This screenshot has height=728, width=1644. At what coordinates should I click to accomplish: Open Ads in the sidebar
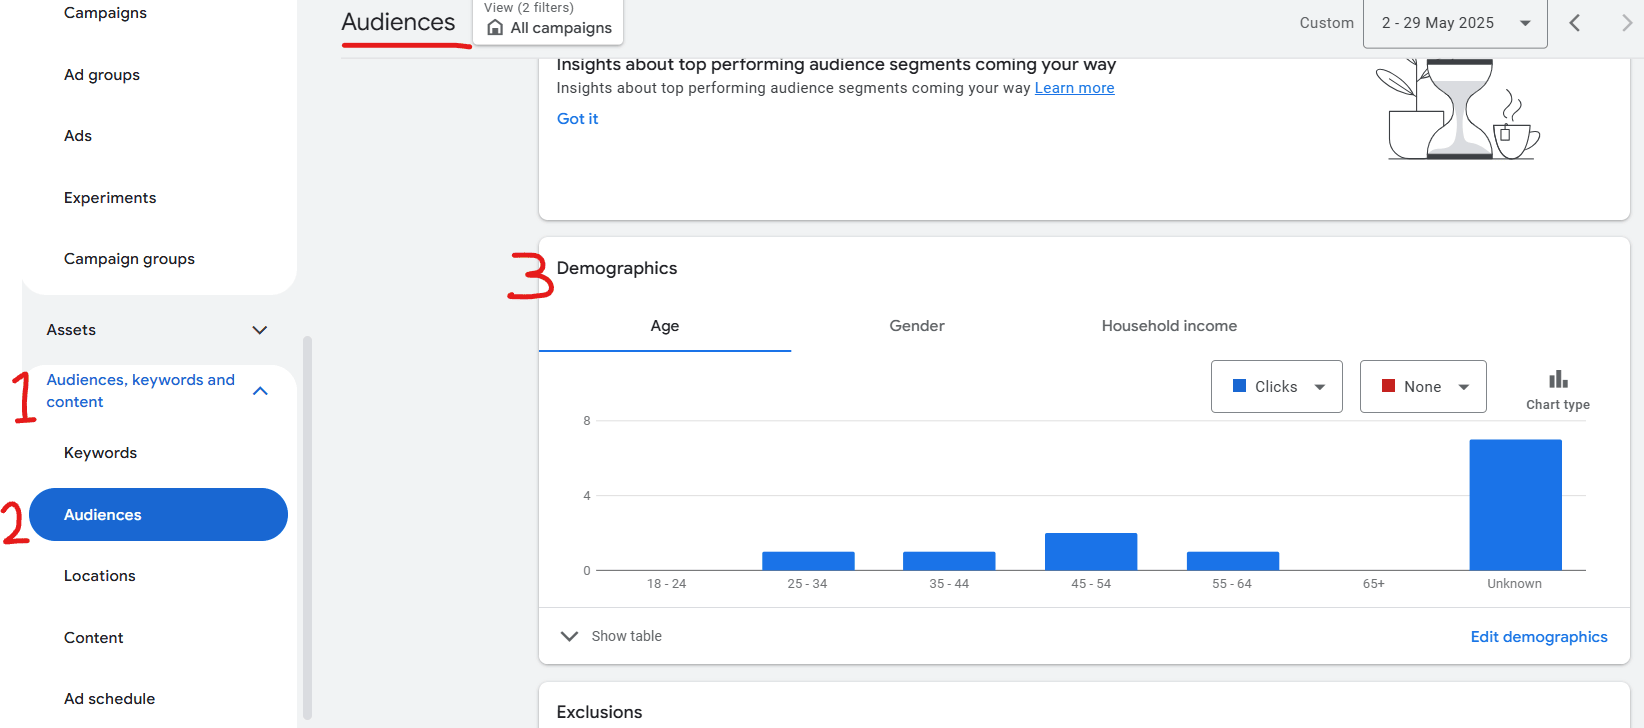(x=78, y=136)
